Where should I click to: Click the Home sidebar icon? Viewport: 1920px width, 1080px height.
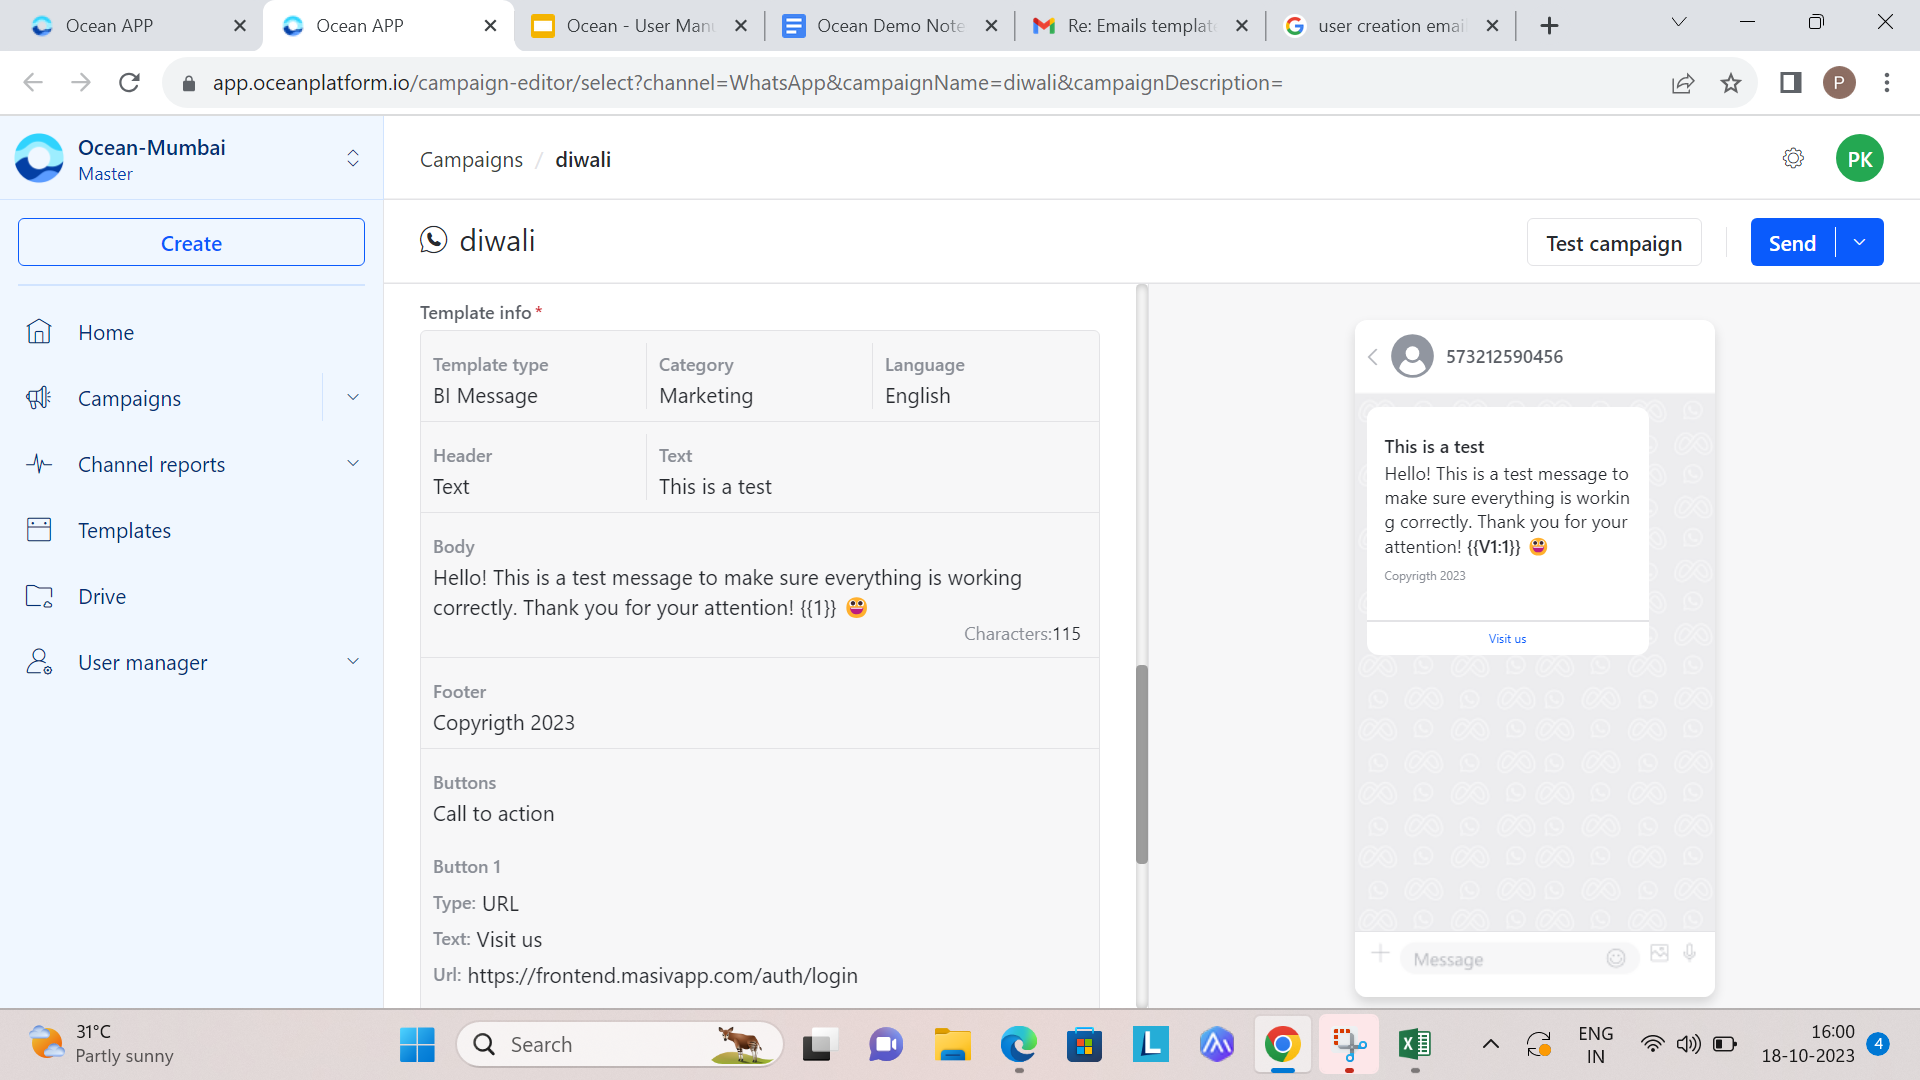click(39, 332)
